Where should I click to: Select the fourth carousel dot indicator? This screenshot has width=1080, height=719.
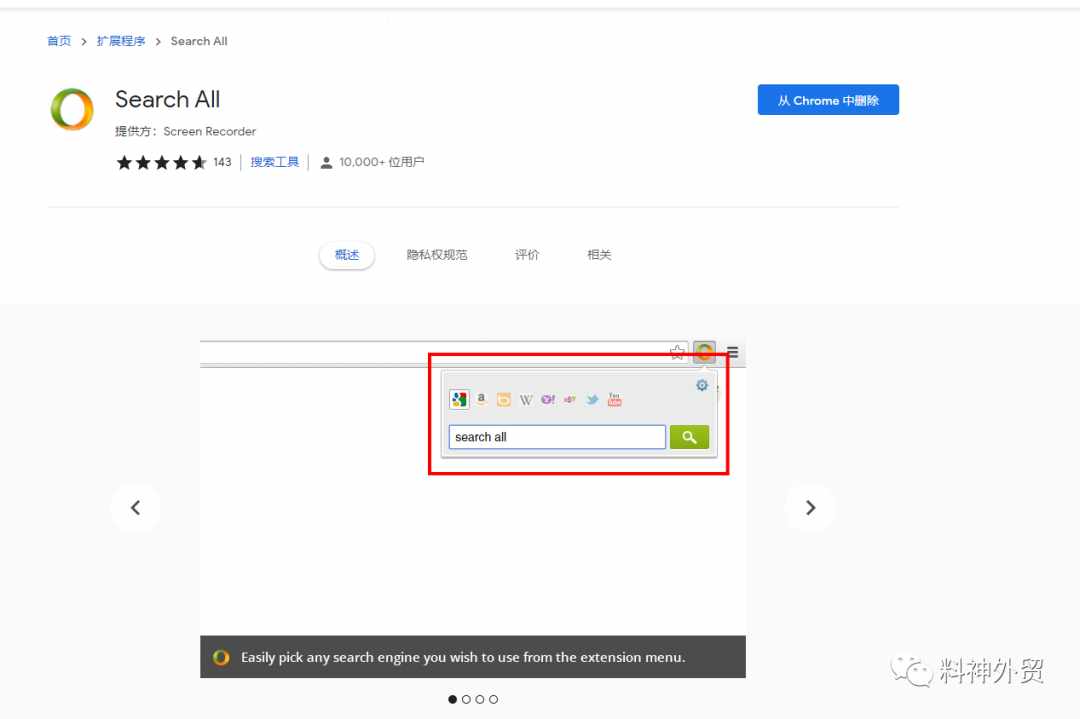(493, 699)
